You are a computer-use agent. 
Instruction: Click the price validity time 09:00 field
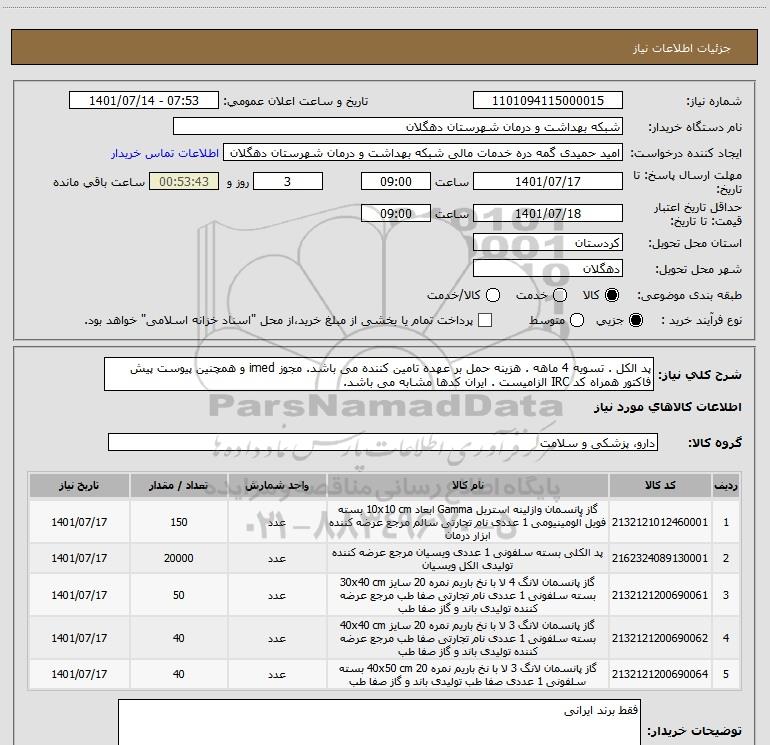click(396, 213)
